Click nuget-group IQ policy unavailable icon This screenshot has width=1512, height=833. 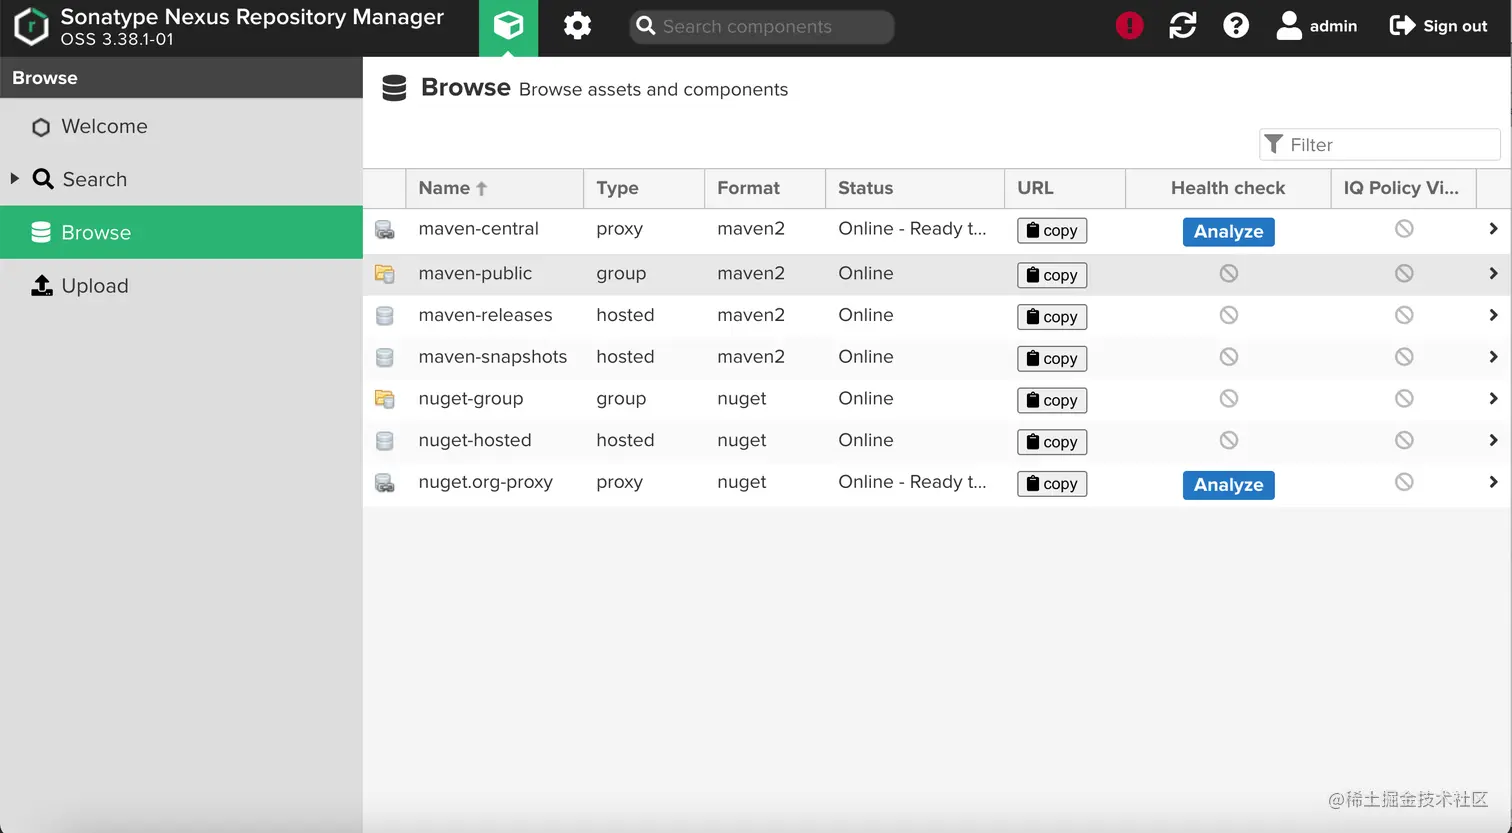click(1404, 398)
